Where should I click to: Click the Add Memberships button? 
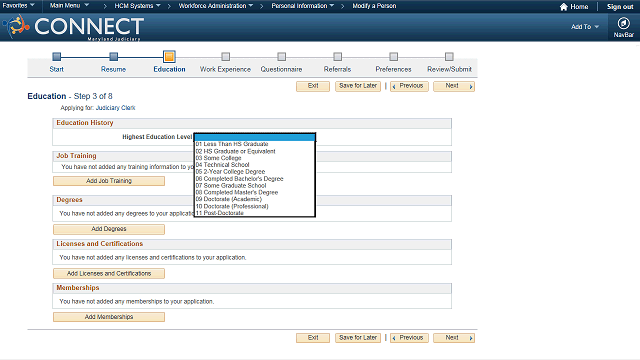tap(109, 317)
